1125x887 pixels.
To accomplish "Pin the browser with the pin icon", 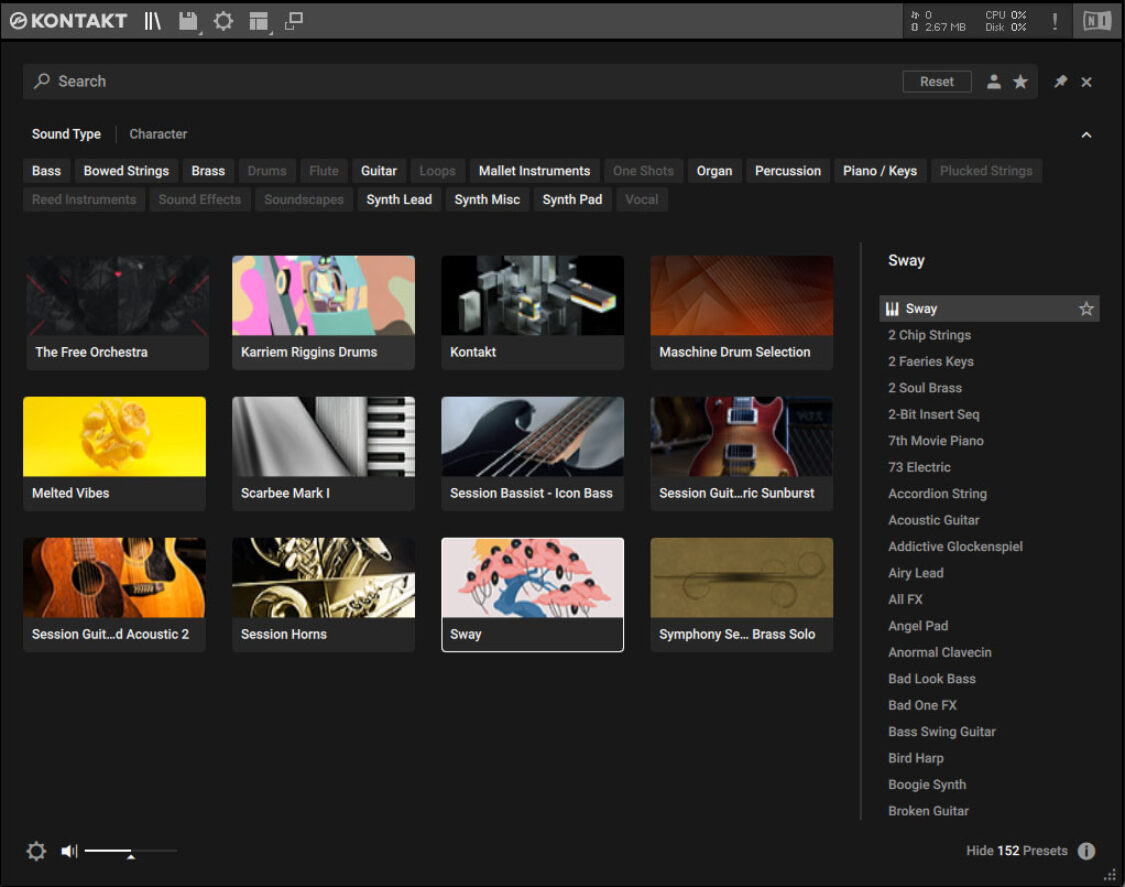I will (1060, 82).
